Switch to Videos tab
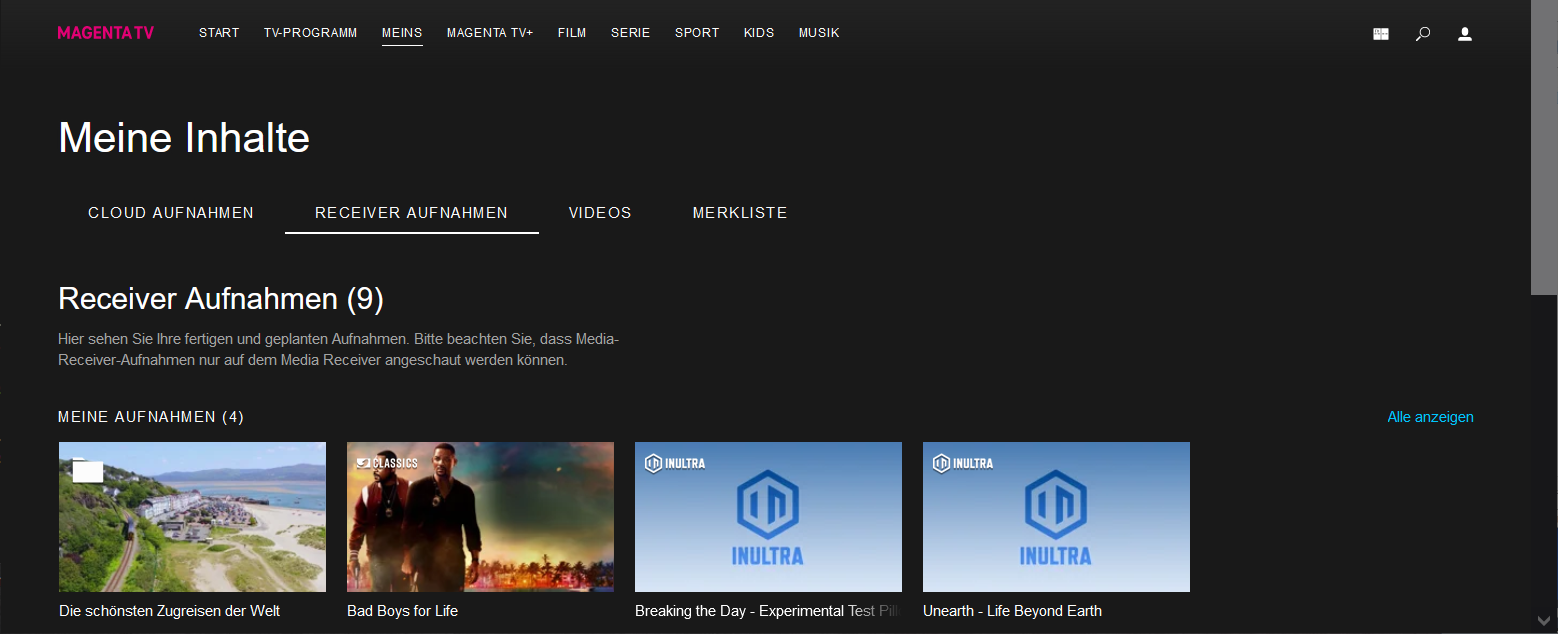The height and width of the screenshot is (634, 1558). point(600,213)
